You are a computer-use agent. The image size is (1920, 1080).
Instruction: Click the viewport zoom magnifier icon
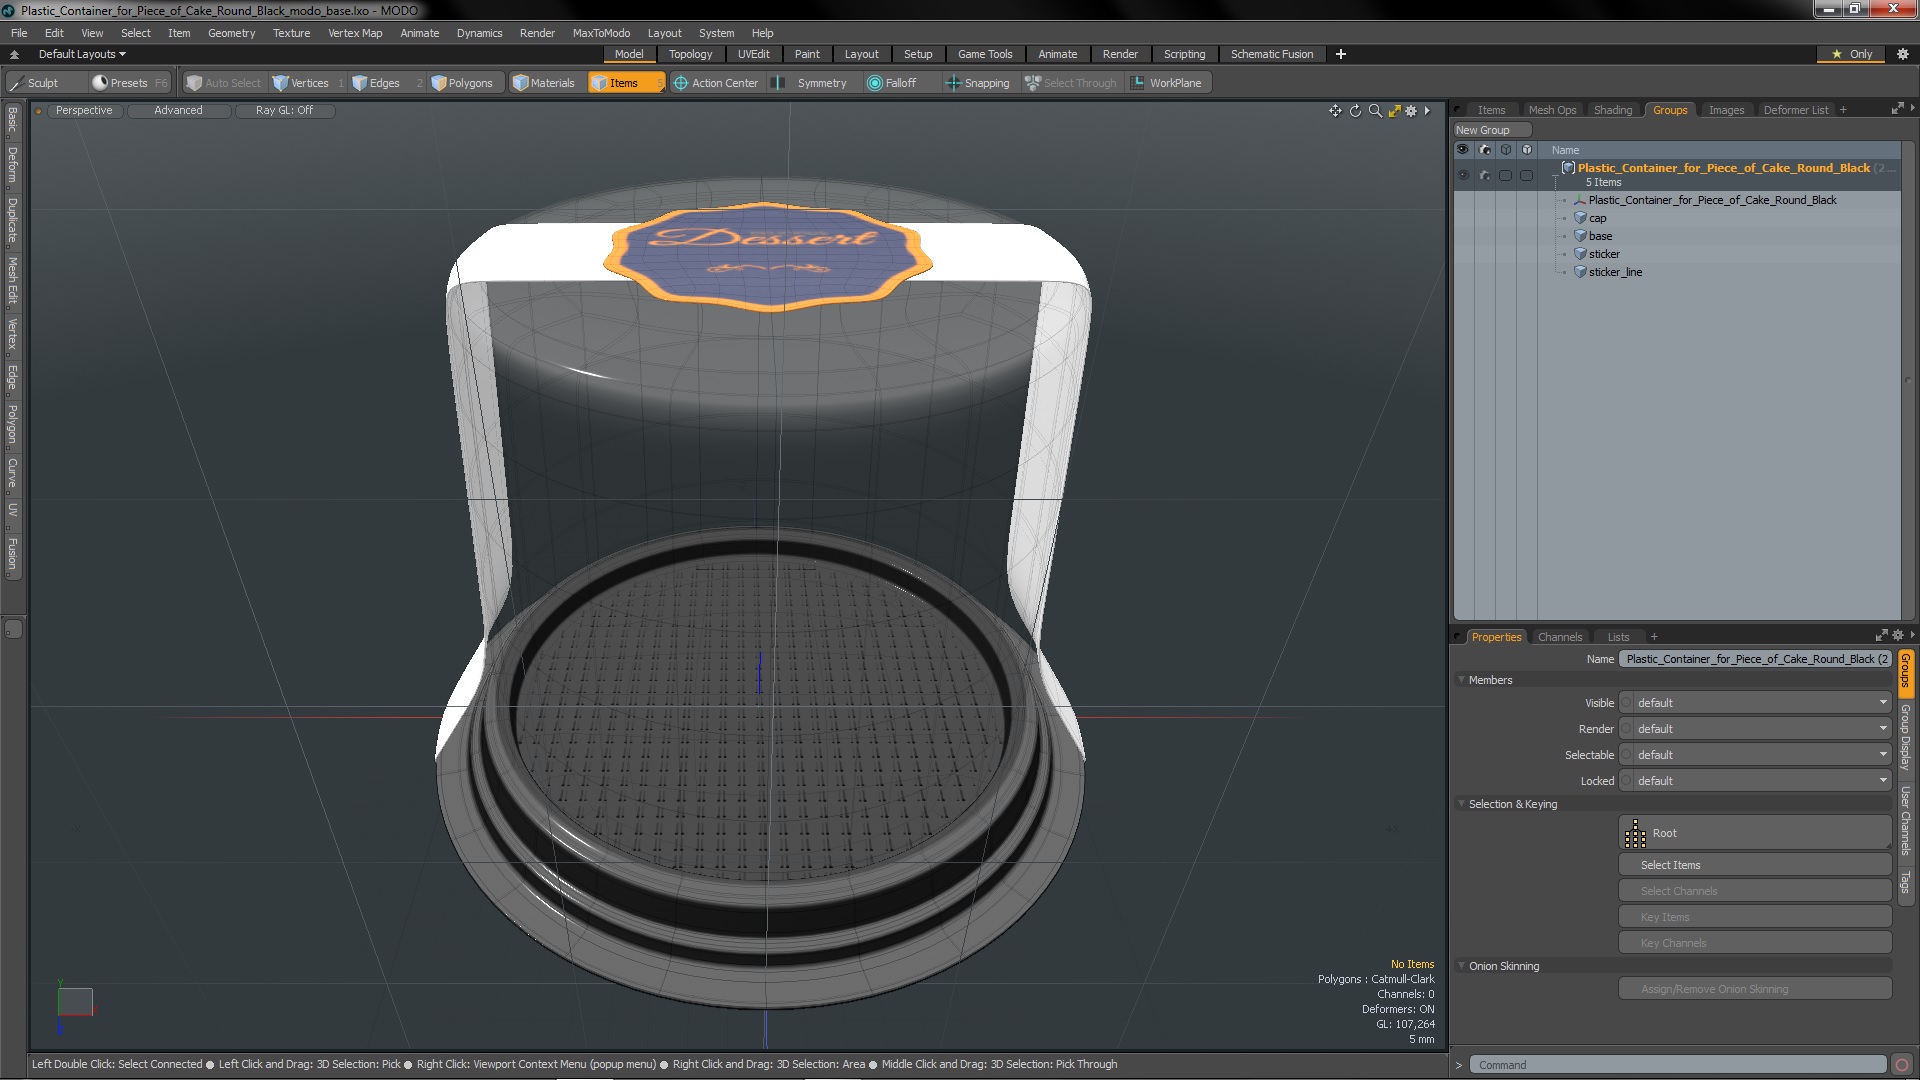coord(1375,111)
